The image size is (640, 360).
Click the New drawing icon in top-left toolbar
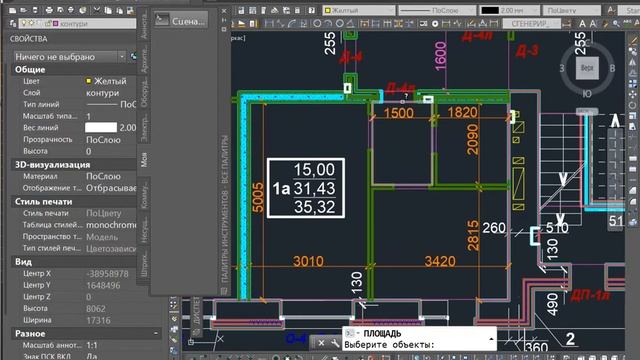(13, 10)
